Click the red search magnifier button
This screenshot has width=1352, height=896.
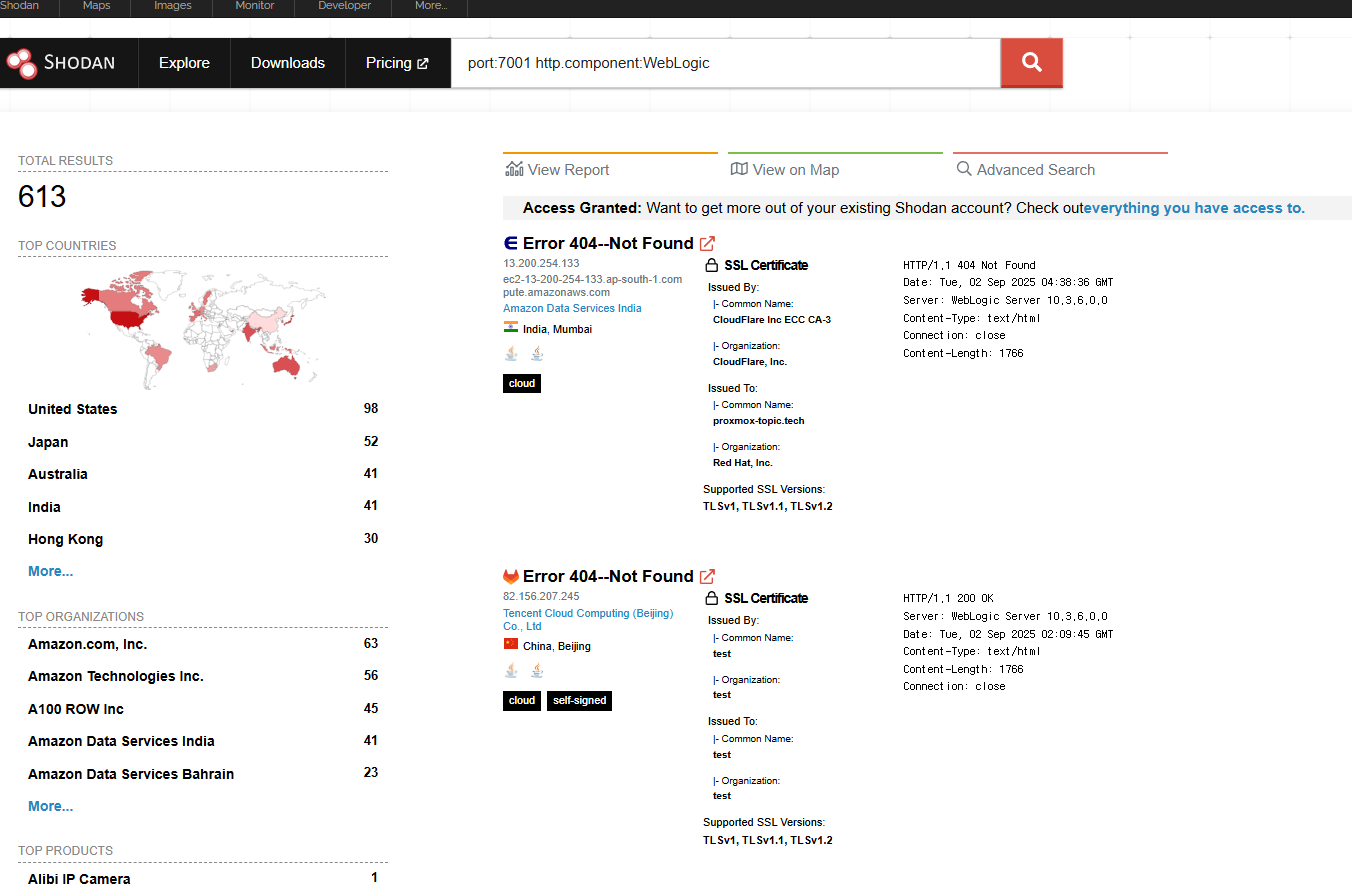coord(1031,63)
